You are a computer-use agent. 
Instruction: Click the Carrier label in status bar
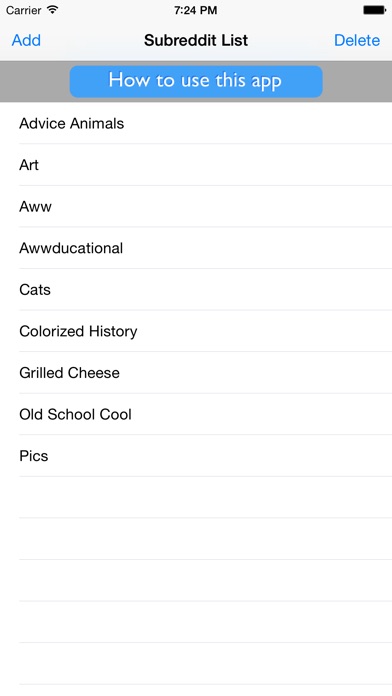click(24, 10)
